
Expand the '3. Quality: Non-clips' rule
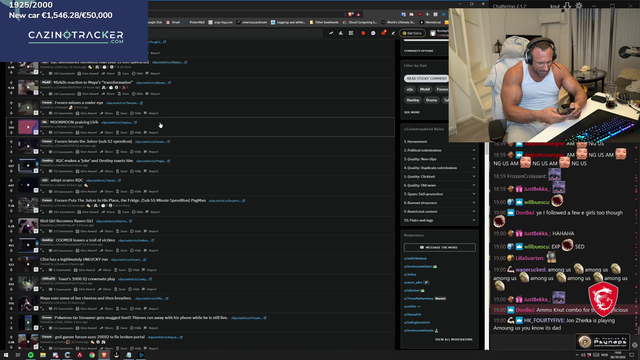[x=440, y=159]
